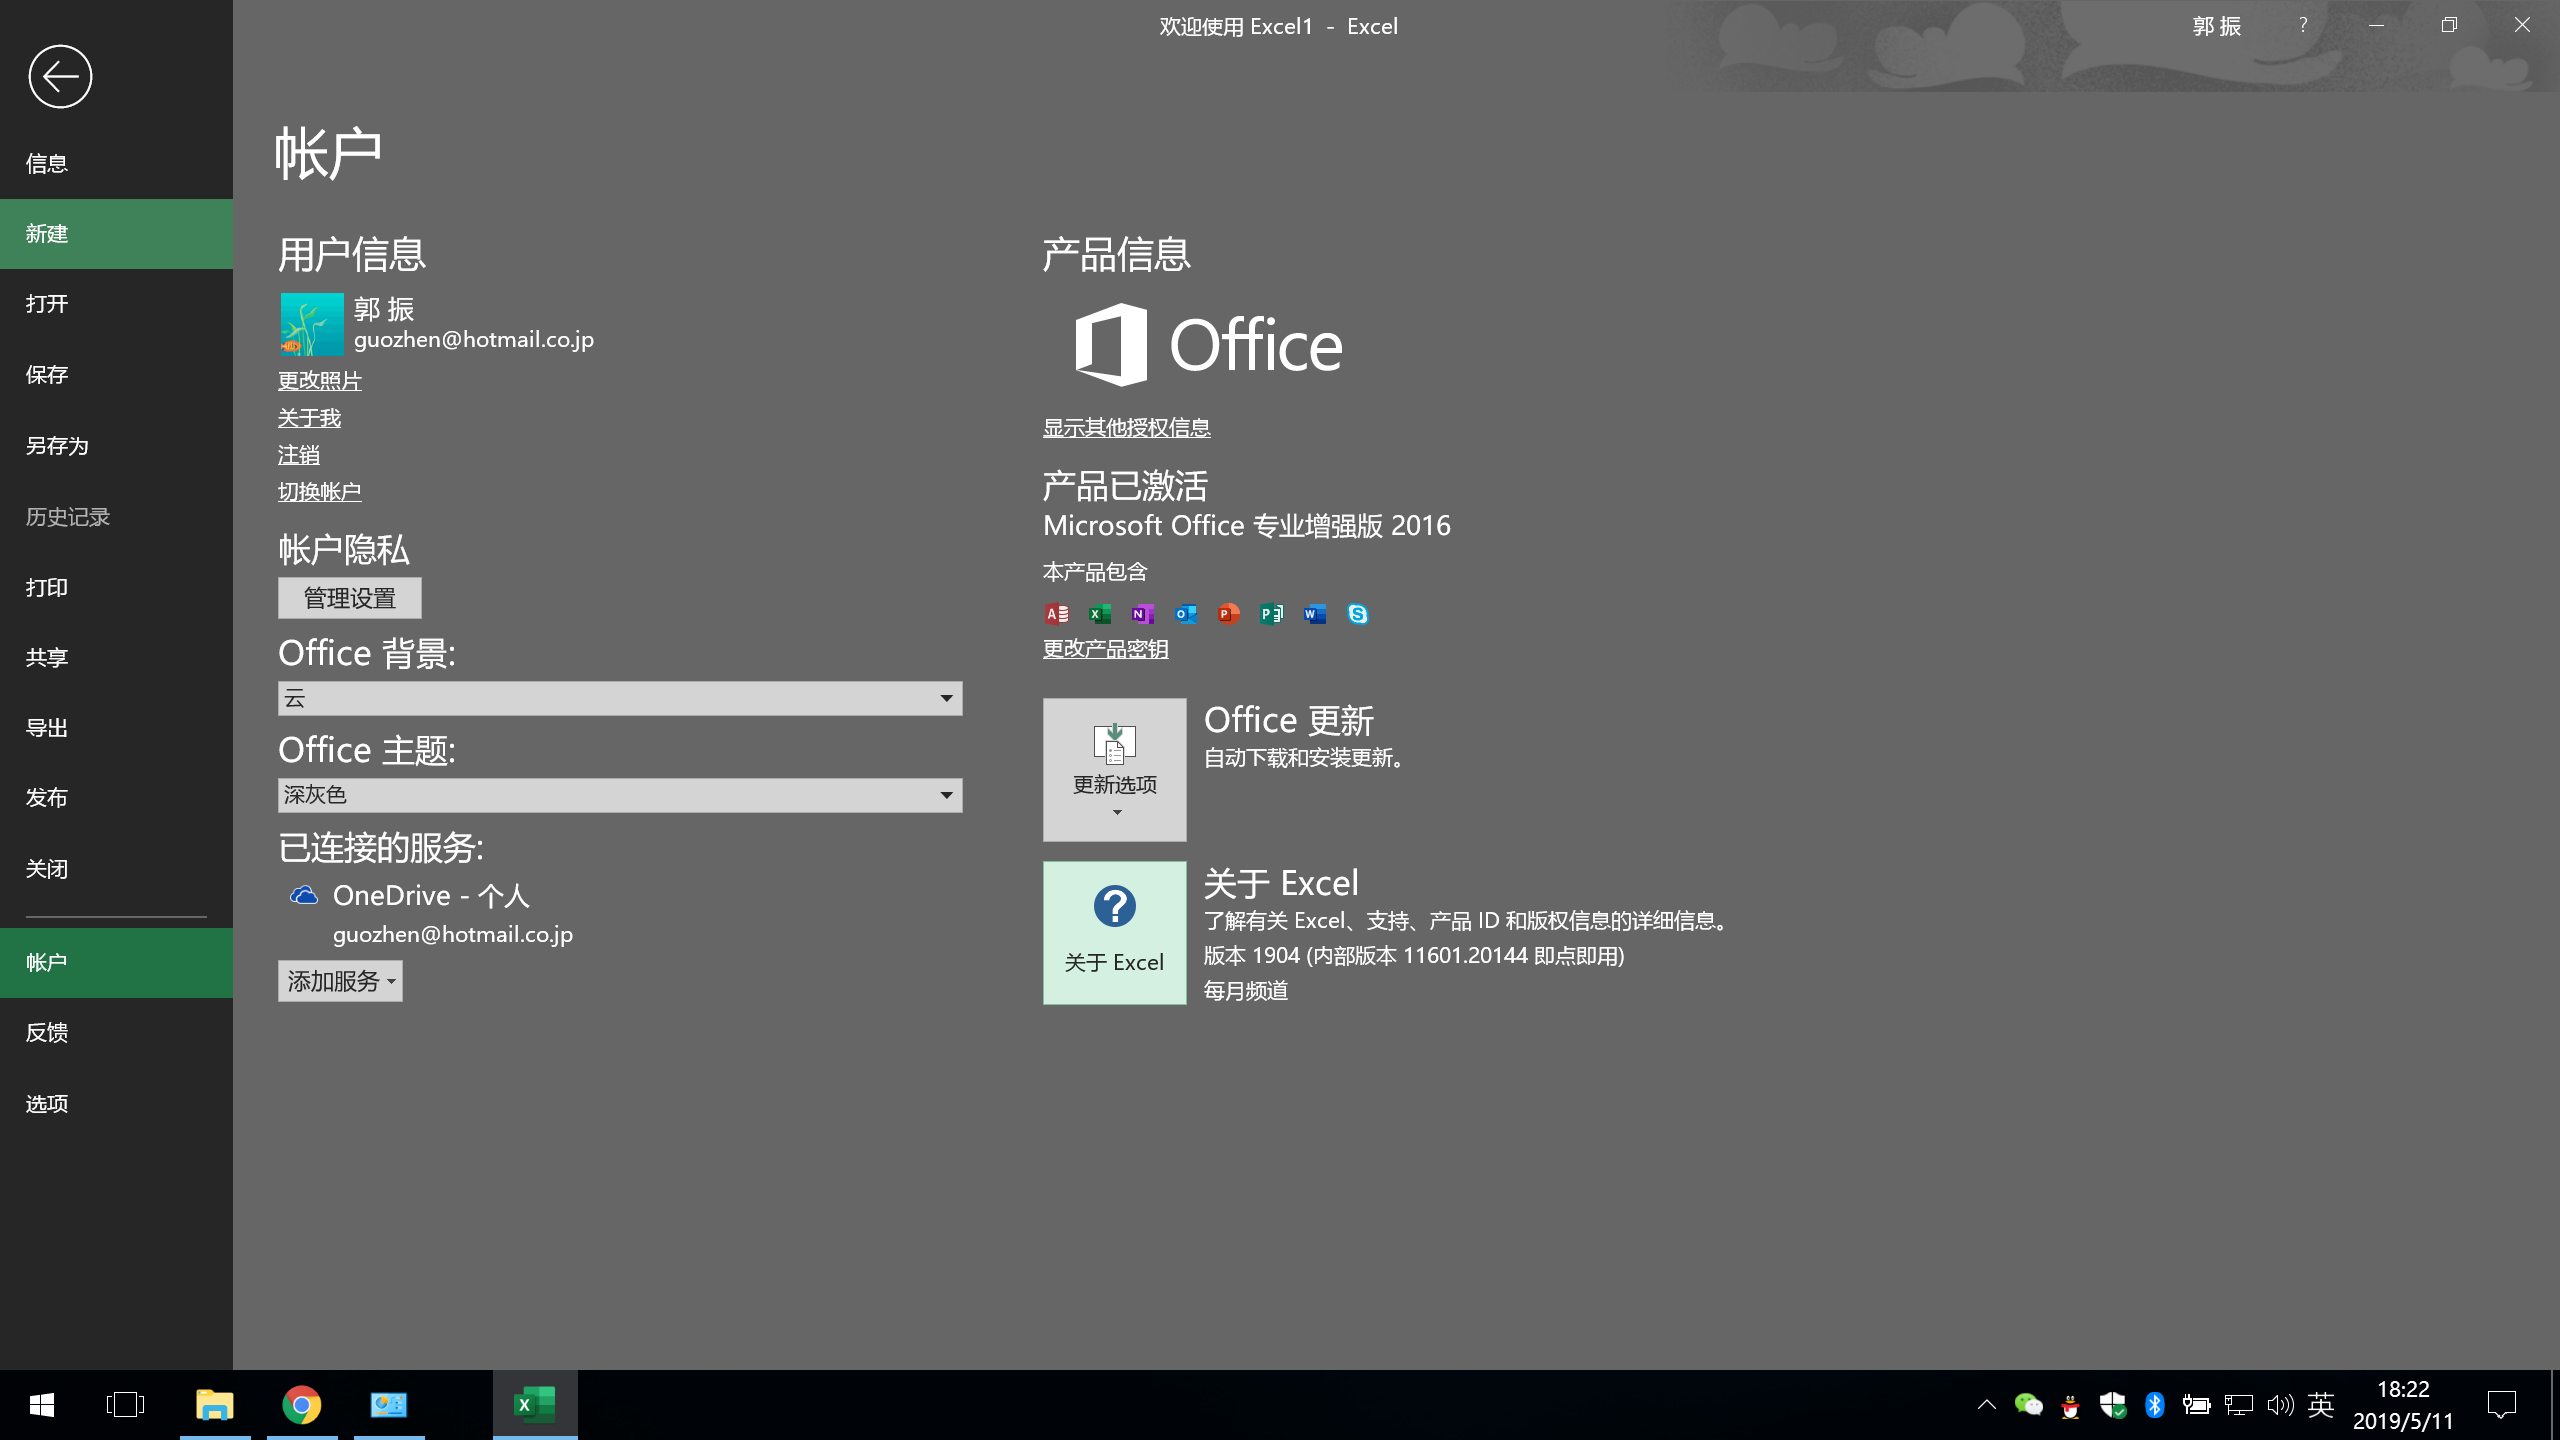Screen dimensions: 2560x1440
Task: Click the 郭 振 account name in title bar
Action: click(x=2217, y=26)
